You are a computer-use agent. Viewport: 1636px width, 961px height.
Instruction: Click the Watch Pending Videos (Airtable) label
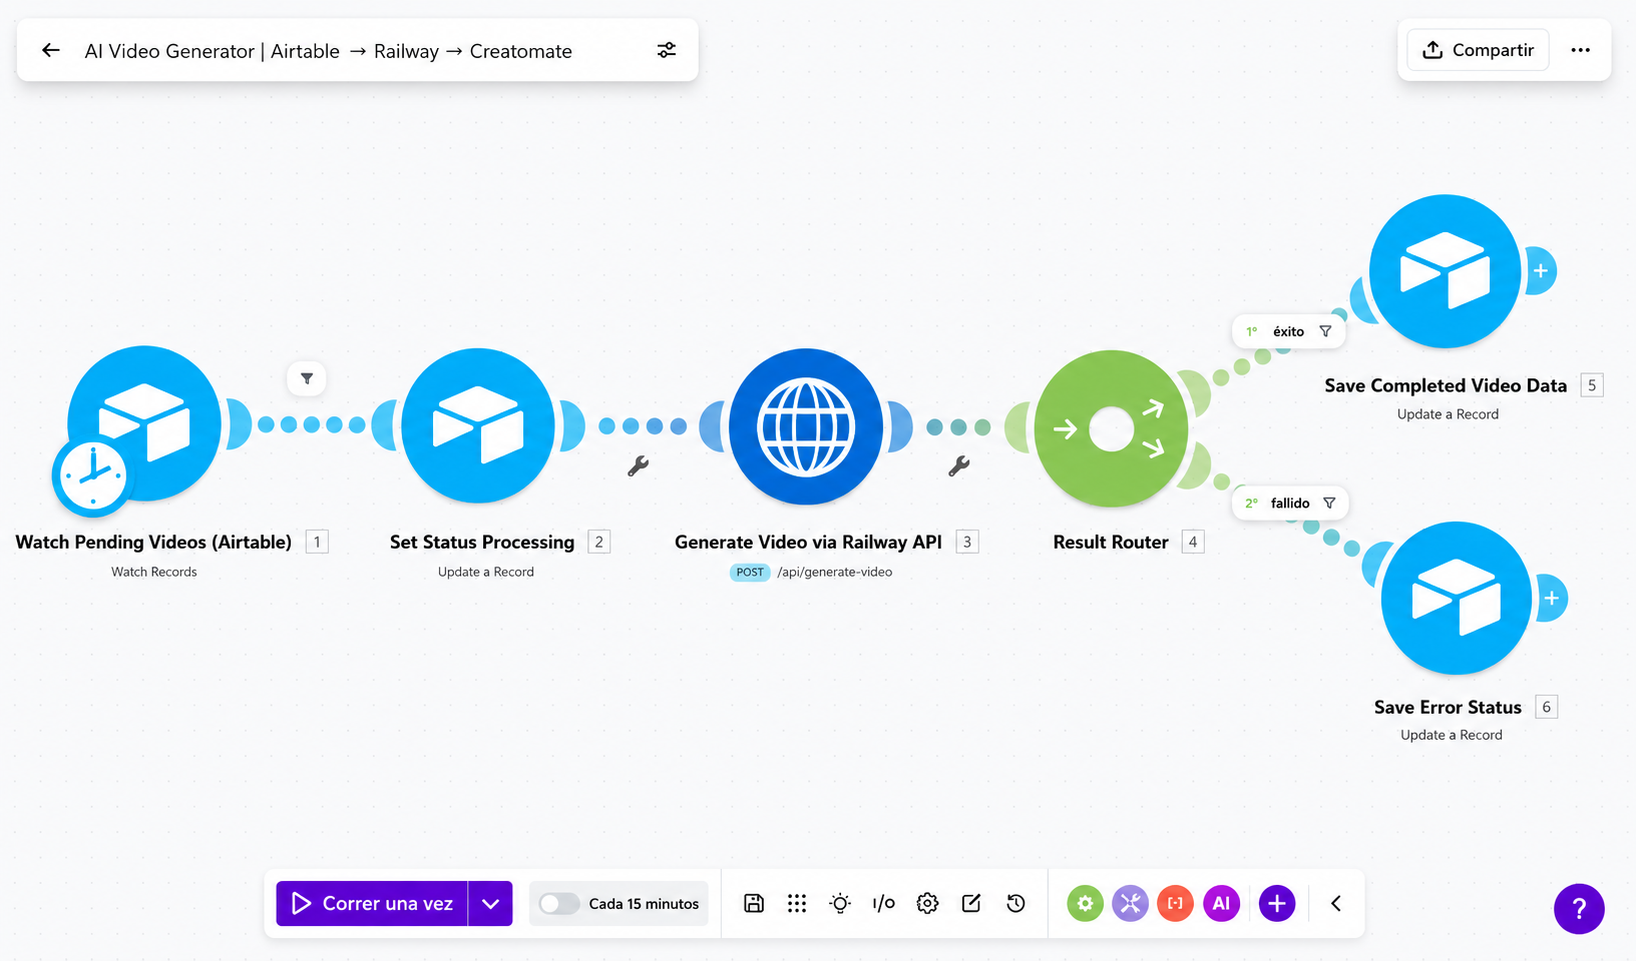(x=153, y=542)
